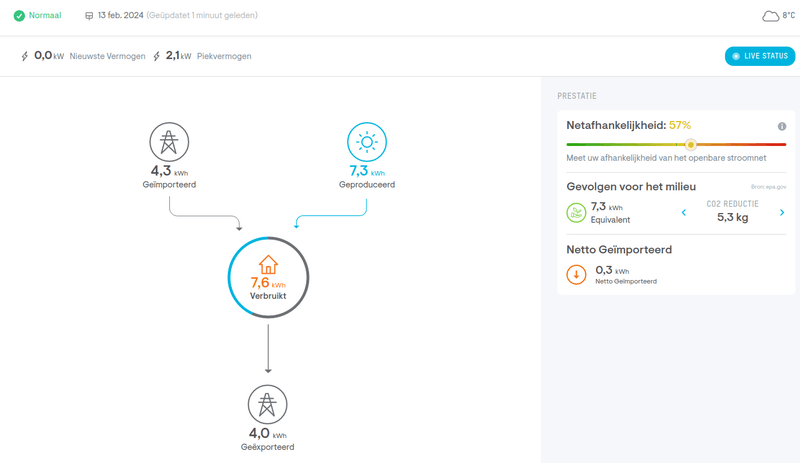
Task: Click the Normaal status label
Action: tap(45, 15)
